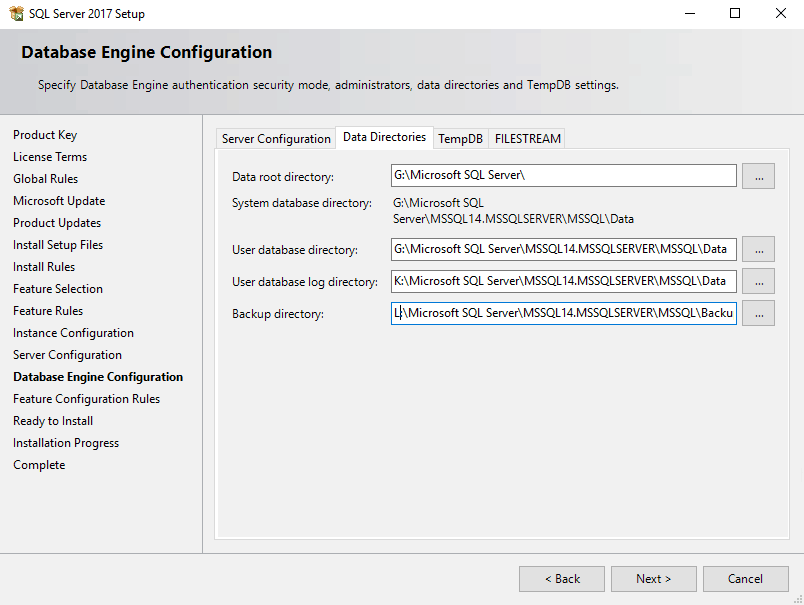The image size is (804, 605).
Task: Open the TempDB tab
Action: tap(460, 138)
